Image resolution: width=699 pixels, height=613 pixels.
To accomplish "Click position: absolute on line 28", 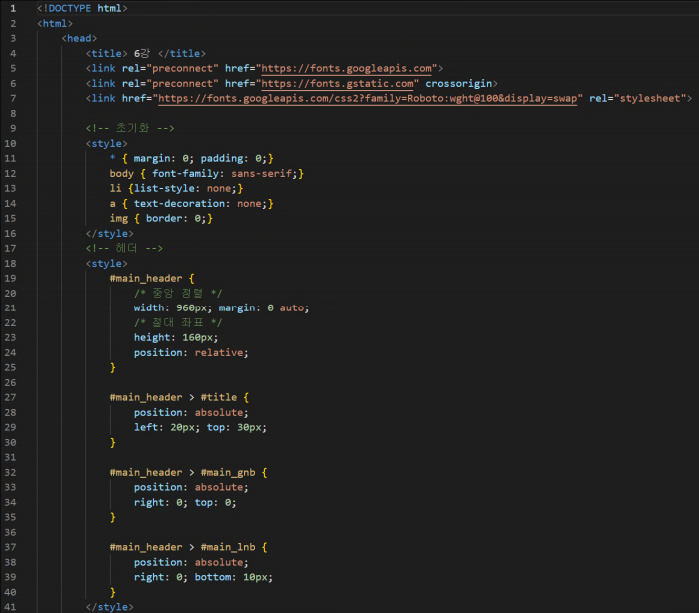I will [191, 412].
